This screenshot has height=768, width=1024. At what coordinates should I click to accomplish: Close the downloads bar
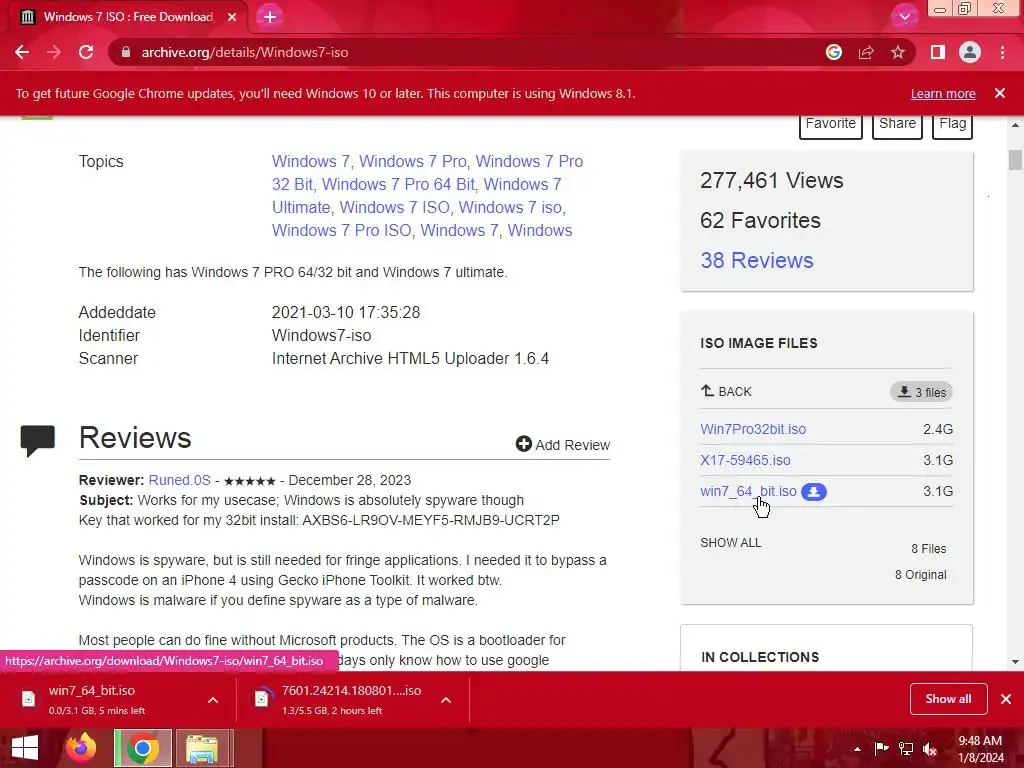(x=1006, y=699)
